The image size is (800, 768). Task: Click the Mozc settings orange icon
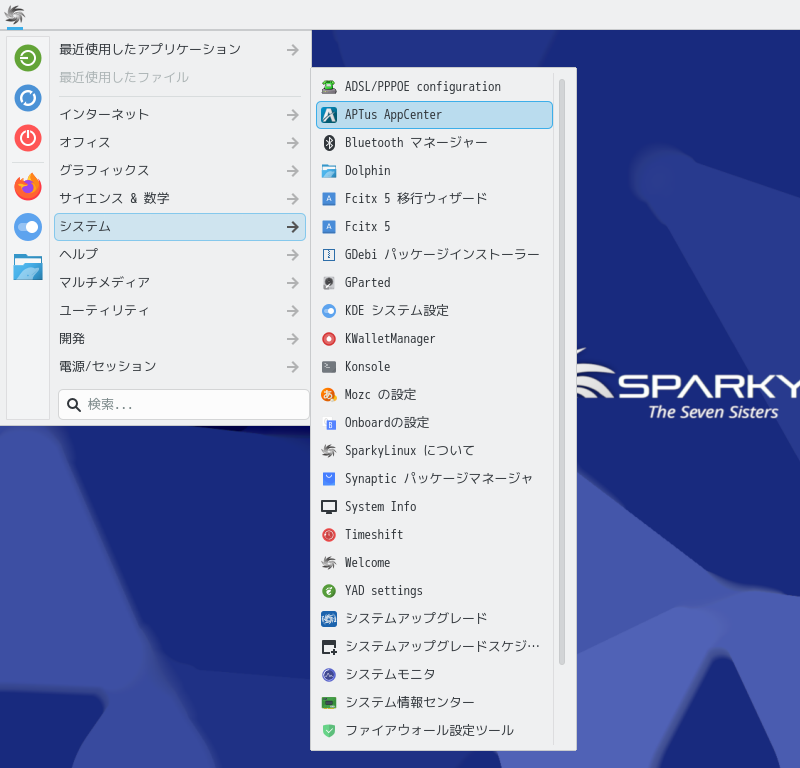[x=329, y=394]
